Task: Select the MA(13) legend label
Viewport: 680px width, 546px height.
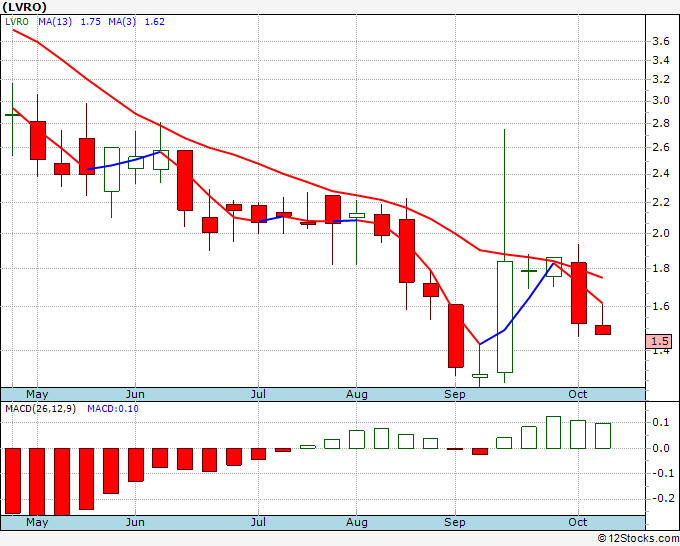Action: pos(55,22)
